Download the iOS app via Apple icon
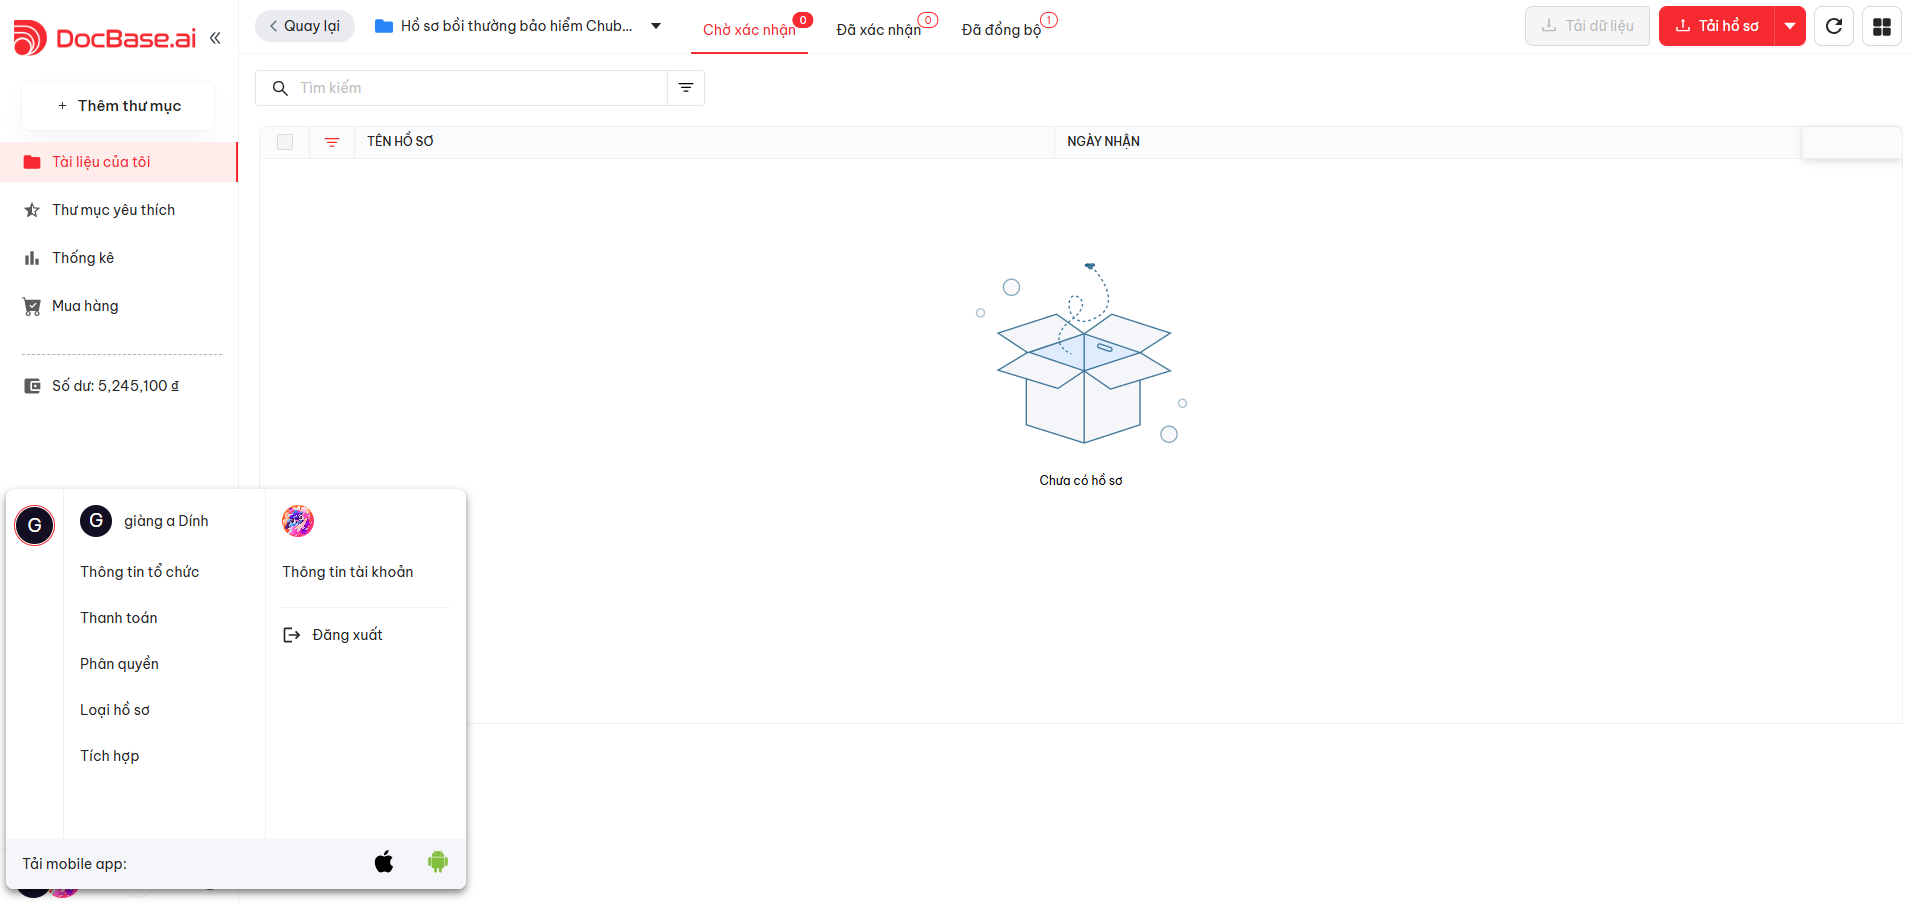The image size is (1912, 904). [x=384, y=862]
